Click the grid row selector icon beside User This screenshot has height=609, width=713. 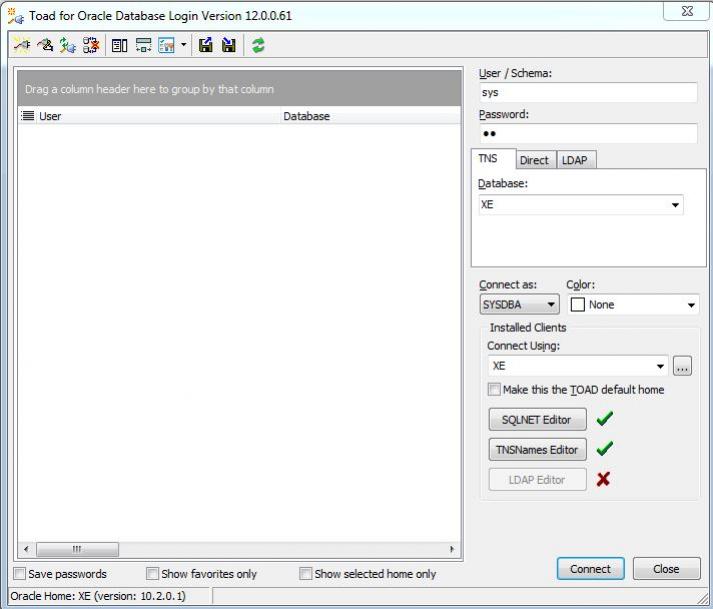pos(27,116)
